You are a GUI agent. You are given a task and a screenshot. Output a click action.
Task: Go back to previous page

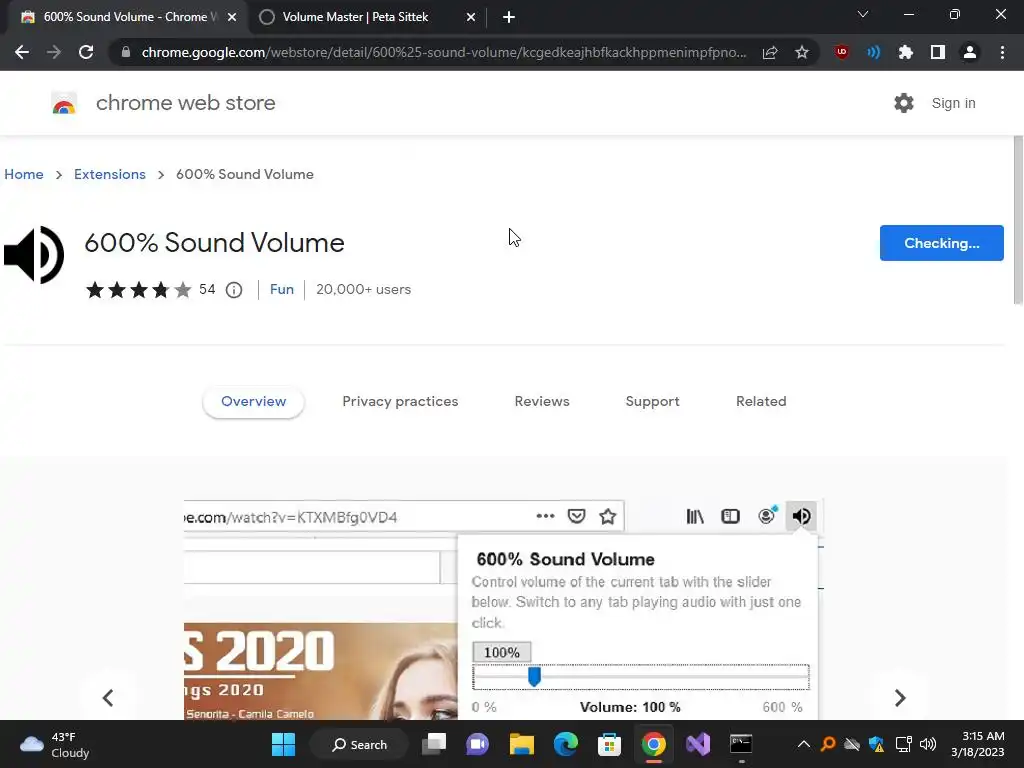pos(22,52)
